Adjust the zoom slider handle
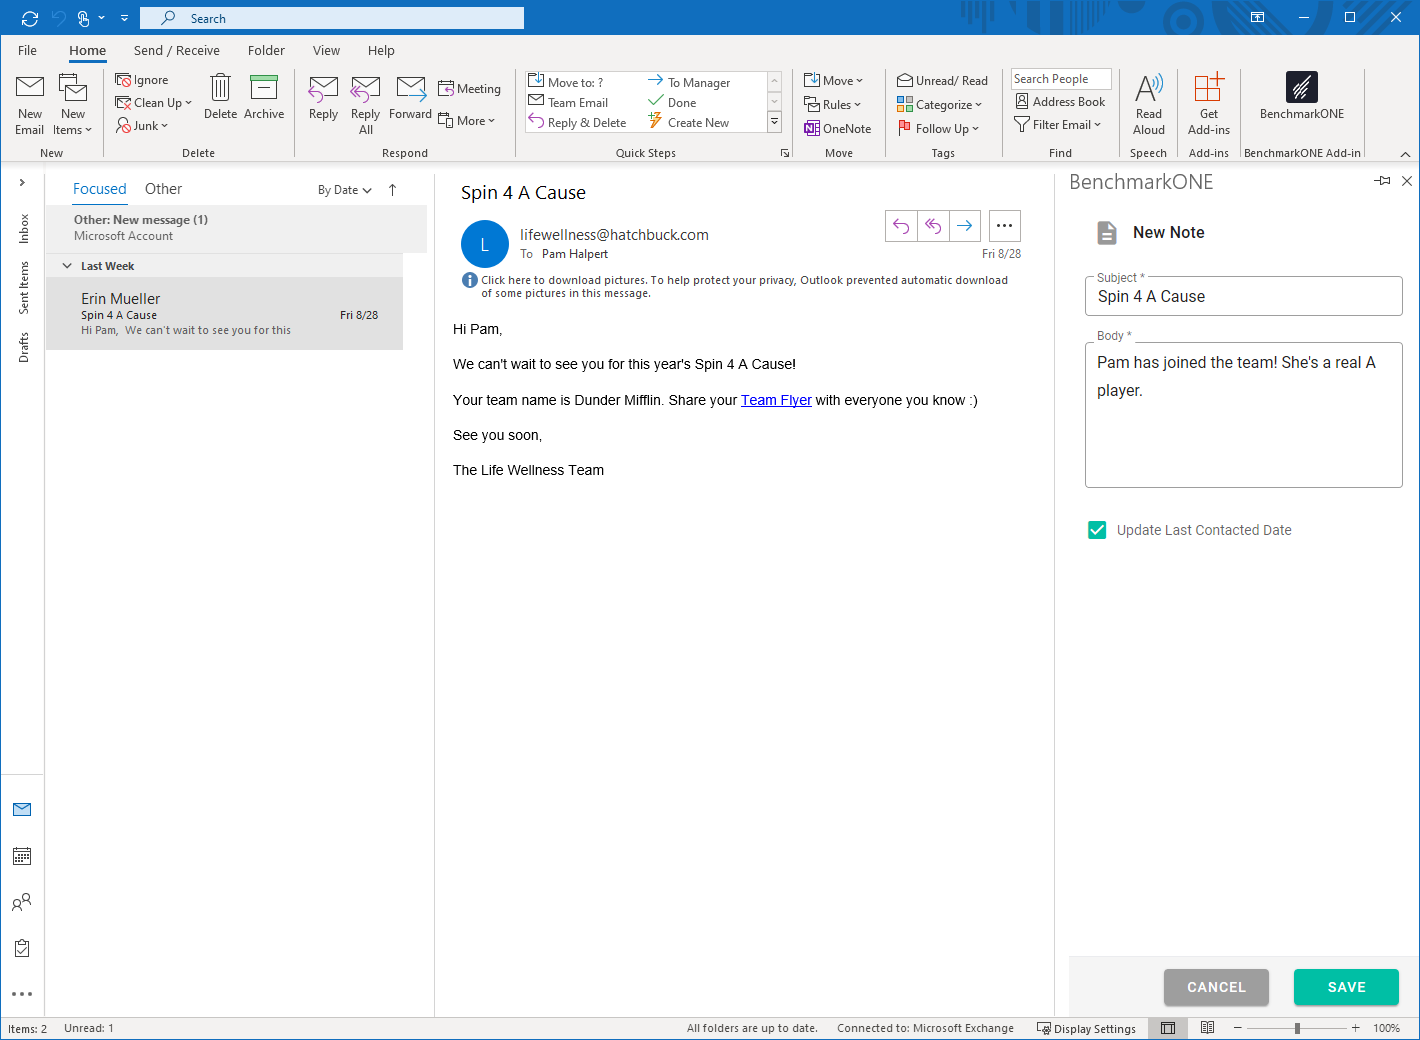1420x1040 pixels. tap(1297, 1028)
